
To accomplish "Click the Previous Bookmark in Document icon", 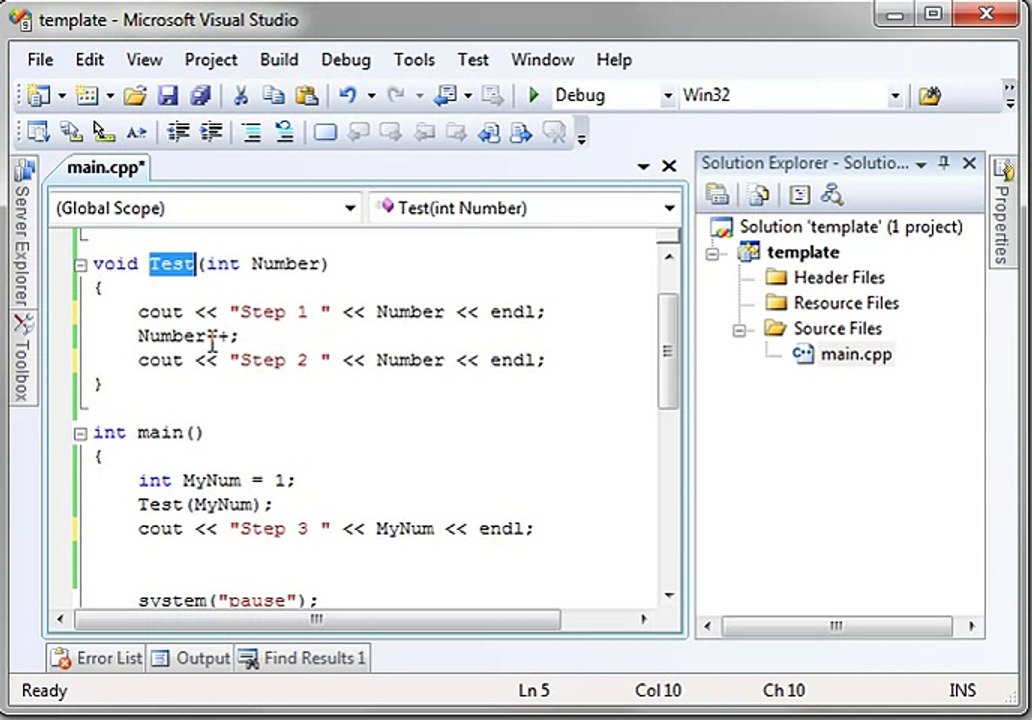I will pyautogui.click(x=488, y=132).
